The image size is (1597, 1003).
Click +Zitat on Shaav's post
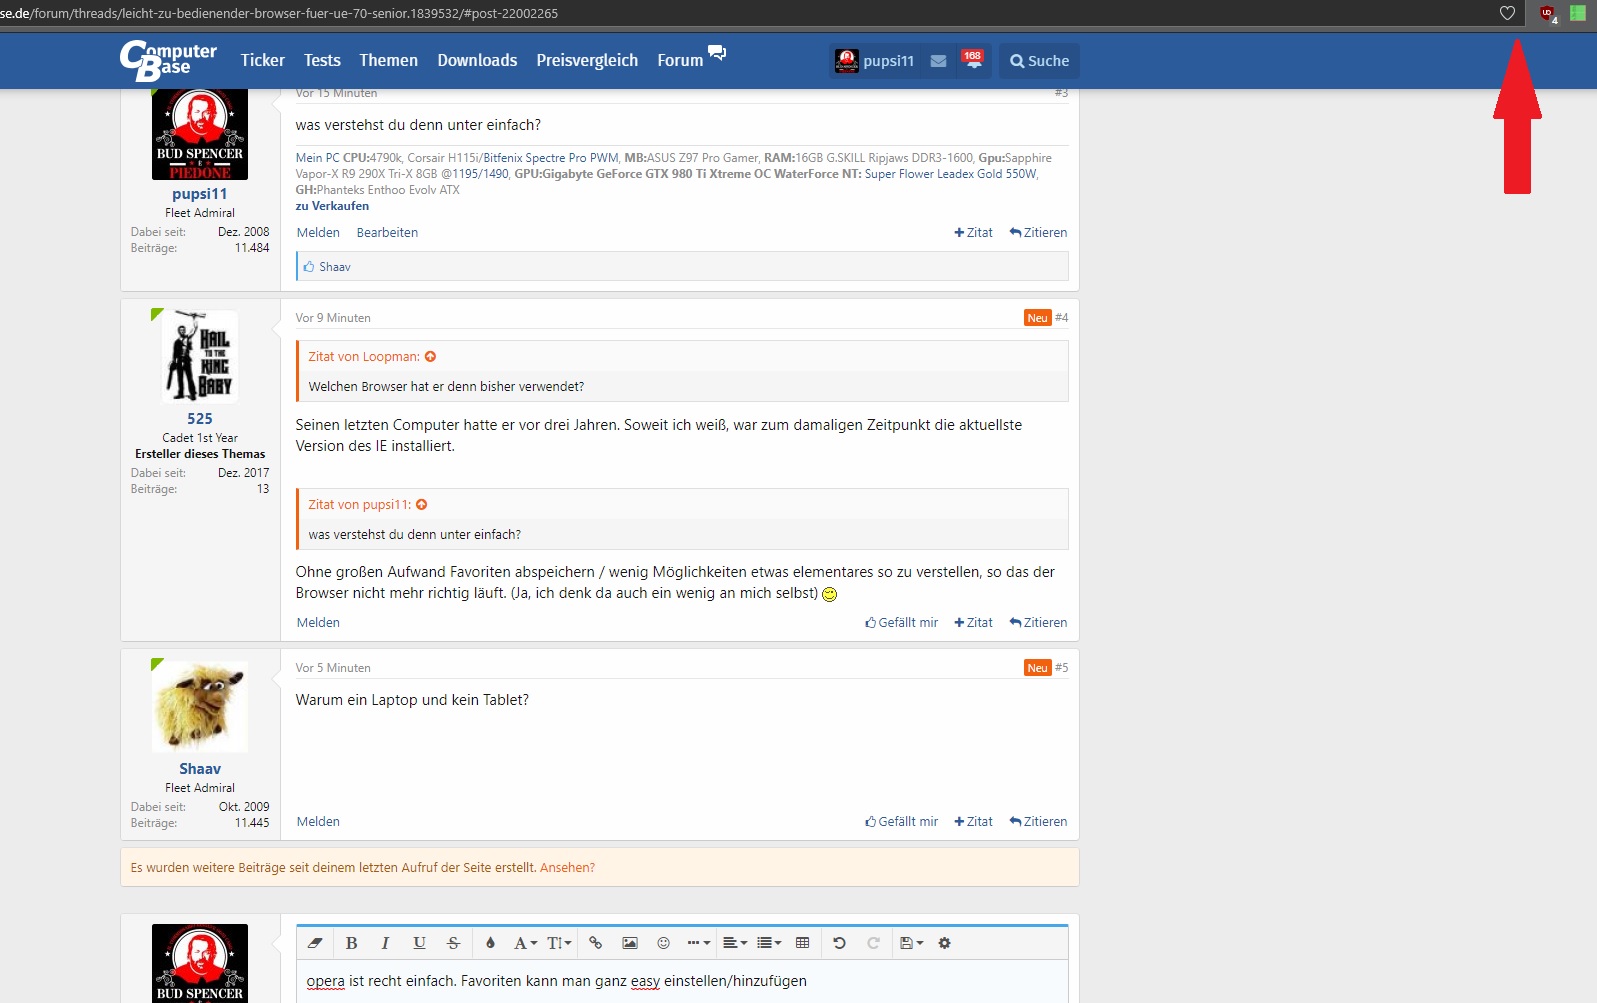point(973,822)
